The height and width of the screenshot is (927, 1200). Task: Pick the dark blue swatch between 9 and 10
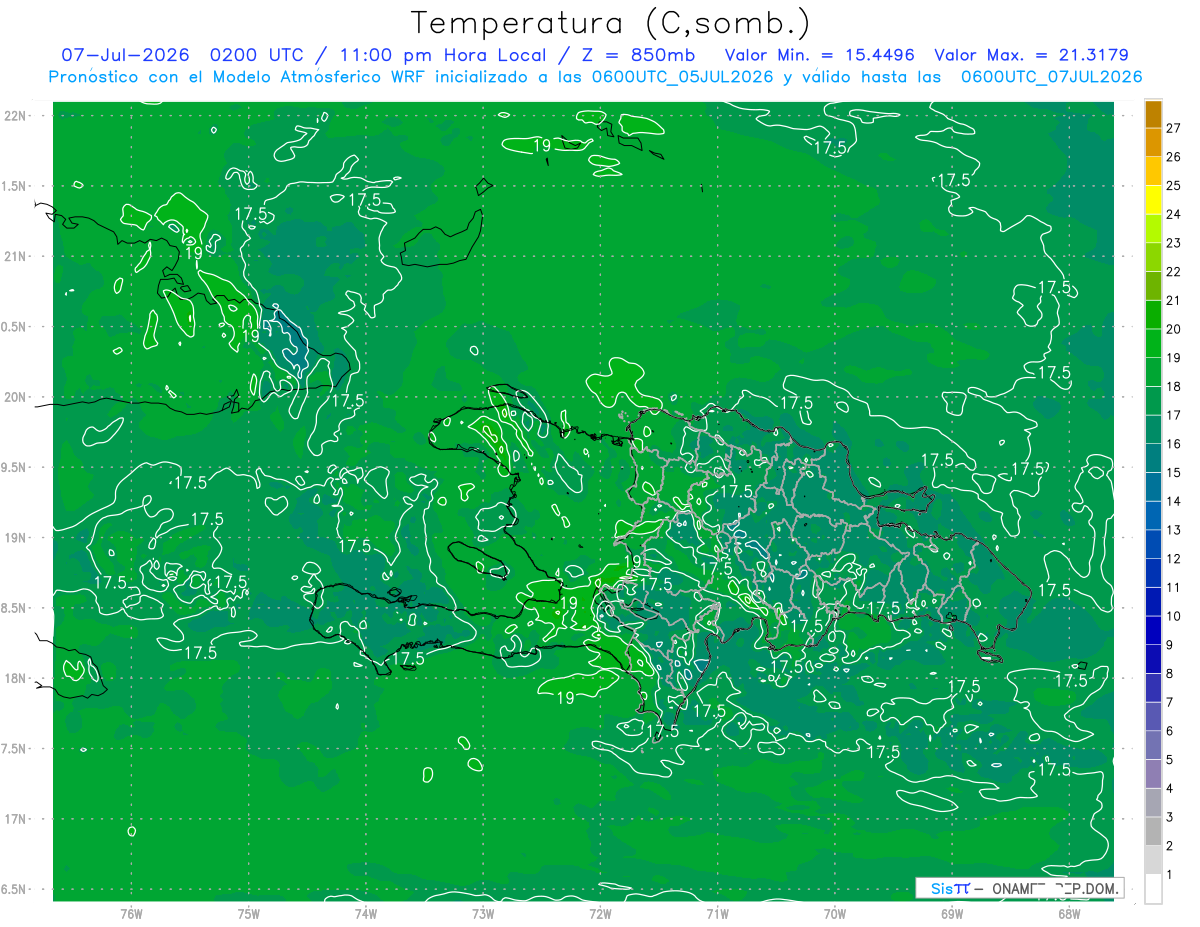tap(1153, 631)
